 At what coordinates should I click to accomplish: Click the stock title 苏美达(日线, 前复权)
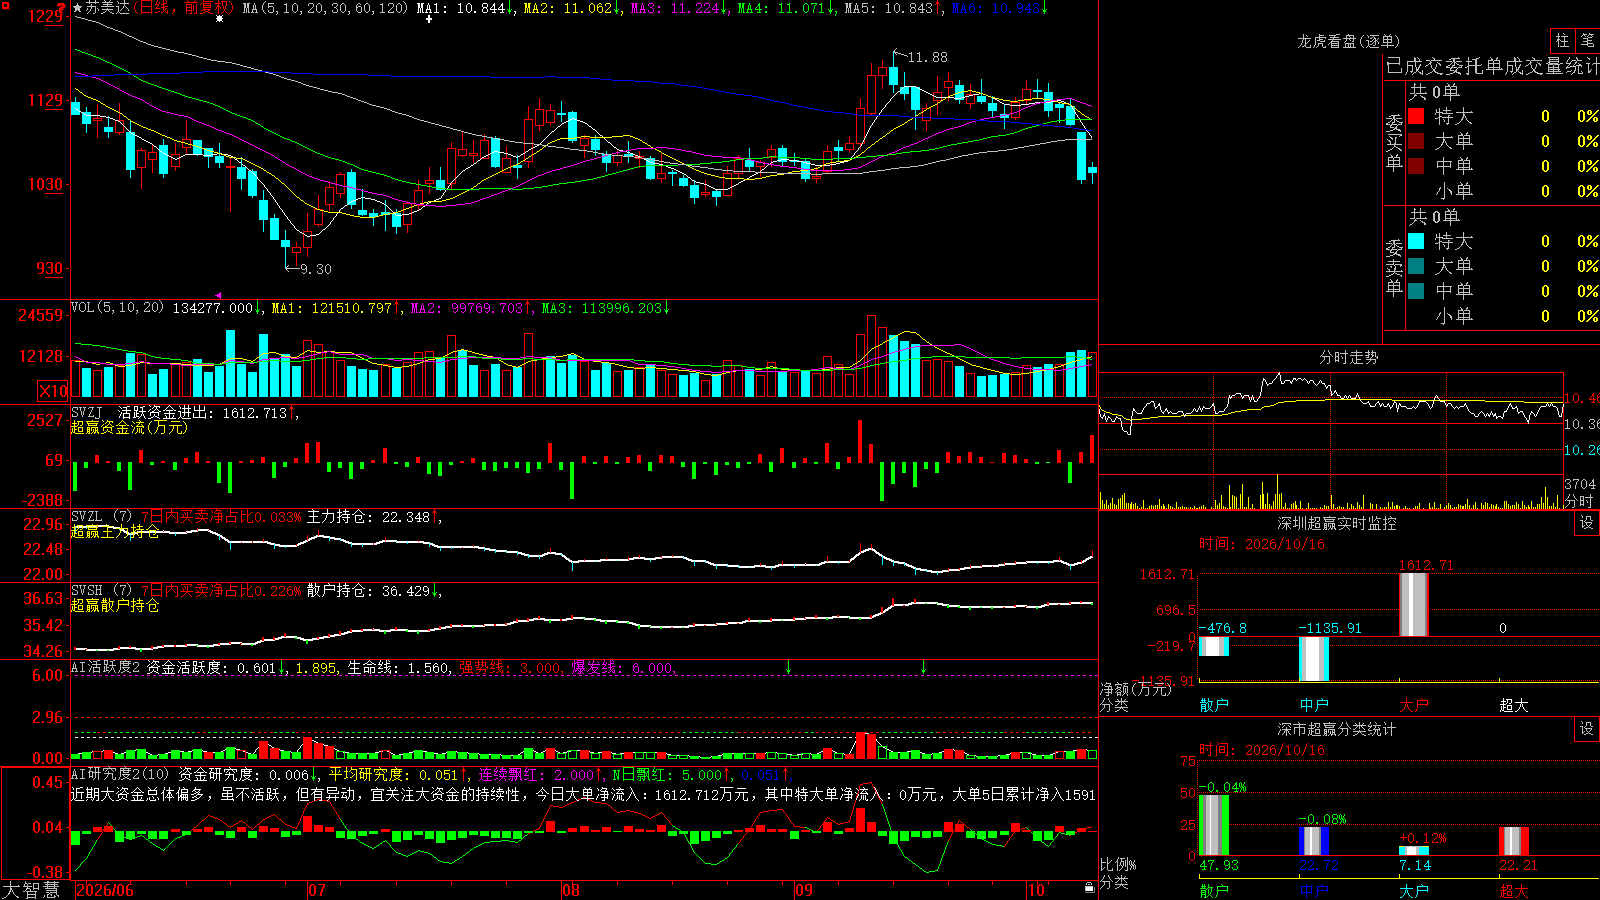pyautogui.click(x=159, y=8)
